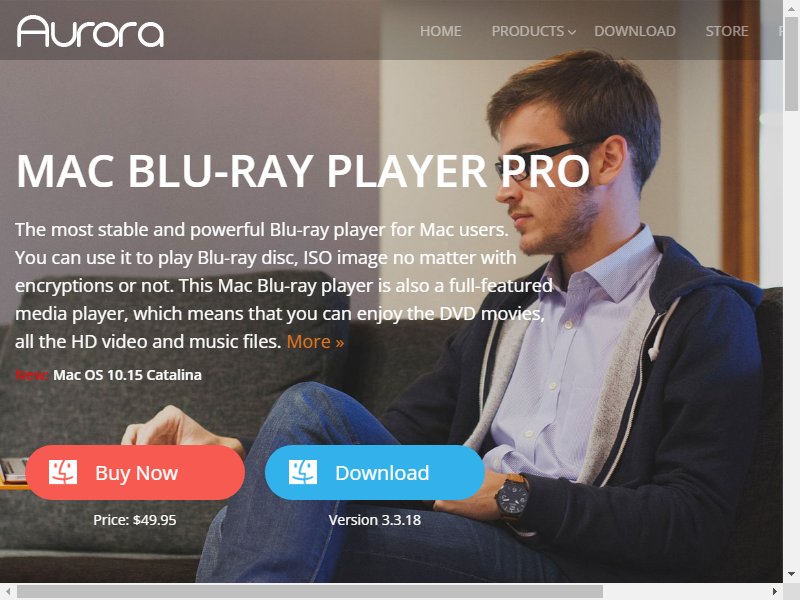
Task: Click the vertical scrollbar down arrow
Action: point(791,574)
